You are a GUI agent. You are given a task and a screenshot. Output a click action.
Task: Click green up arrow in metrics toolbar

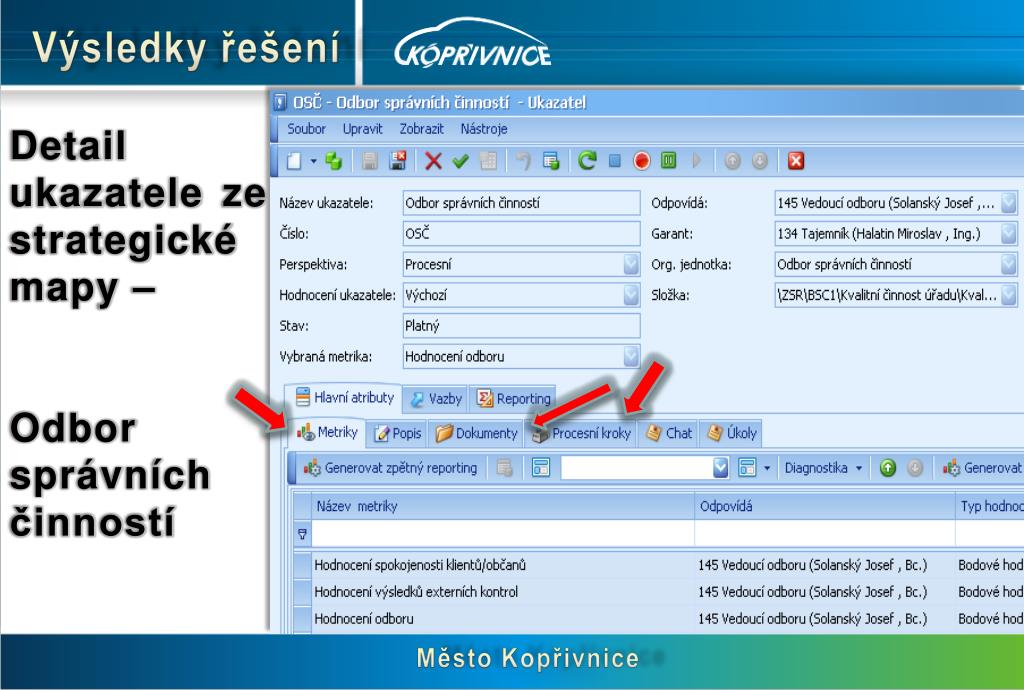pyautogui.click(x=888, y=467)
